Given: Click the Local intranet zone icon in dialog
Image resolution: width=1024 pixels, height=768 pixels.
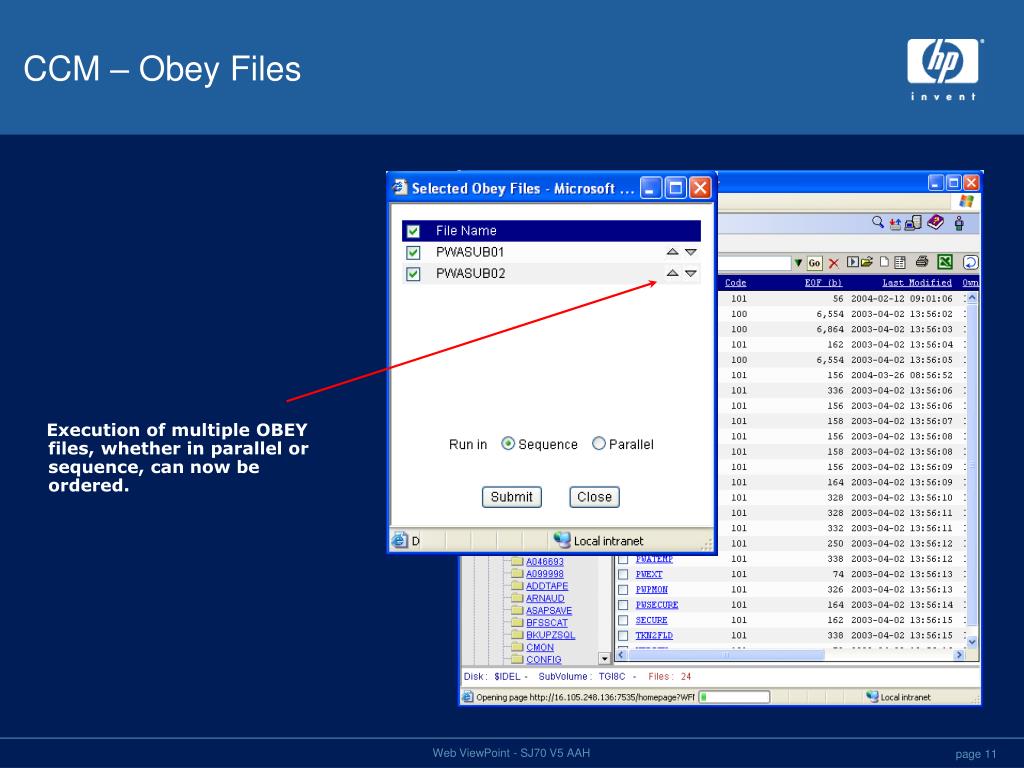Looking at the screenshot, I should tap(562, 540).
